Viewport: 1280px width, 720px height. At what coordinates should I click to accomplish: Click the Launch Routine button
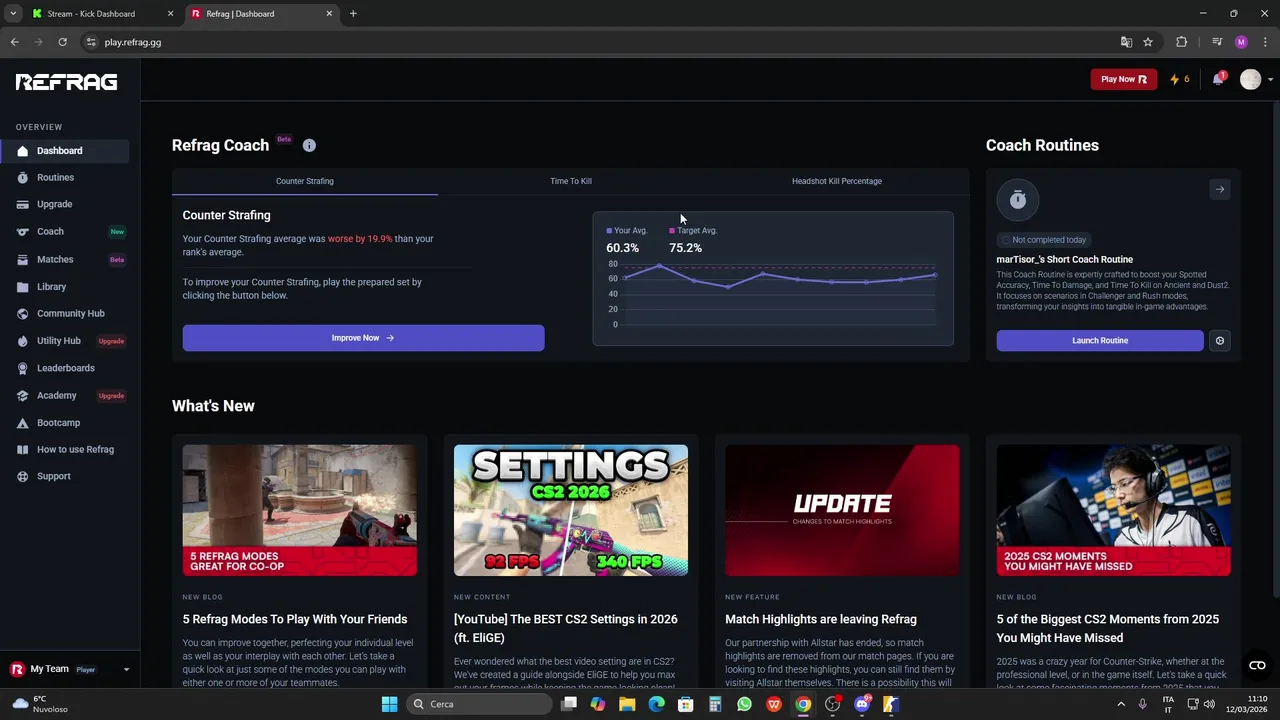pyautogui.click(x=1100, y=341)
